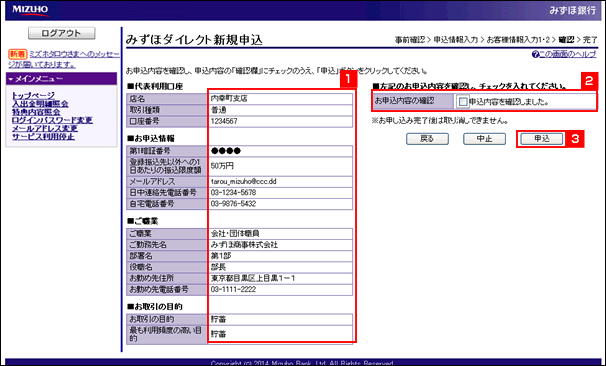Click the みずほ商事株式会社 employer value
Viewport: 606px width, 366px height.
[244, 245]
